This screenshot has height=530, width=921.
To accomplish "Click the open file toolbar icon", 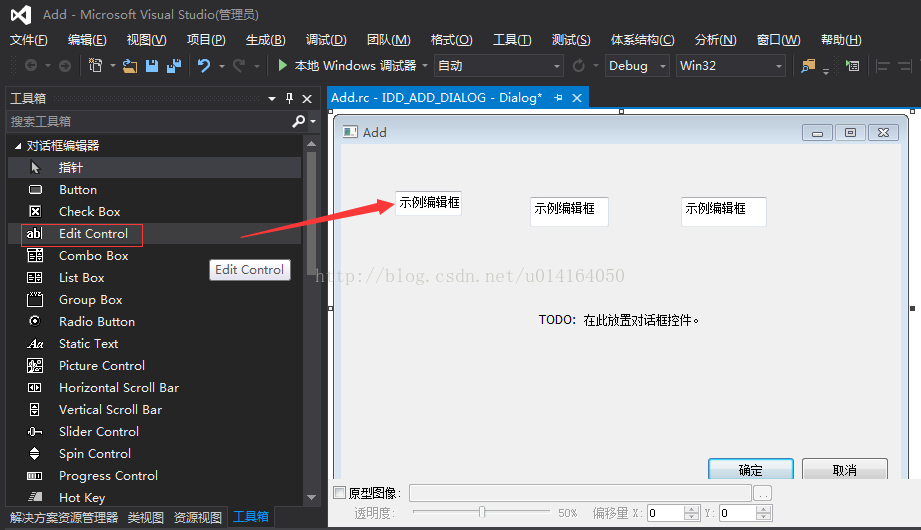I will 130,66.
